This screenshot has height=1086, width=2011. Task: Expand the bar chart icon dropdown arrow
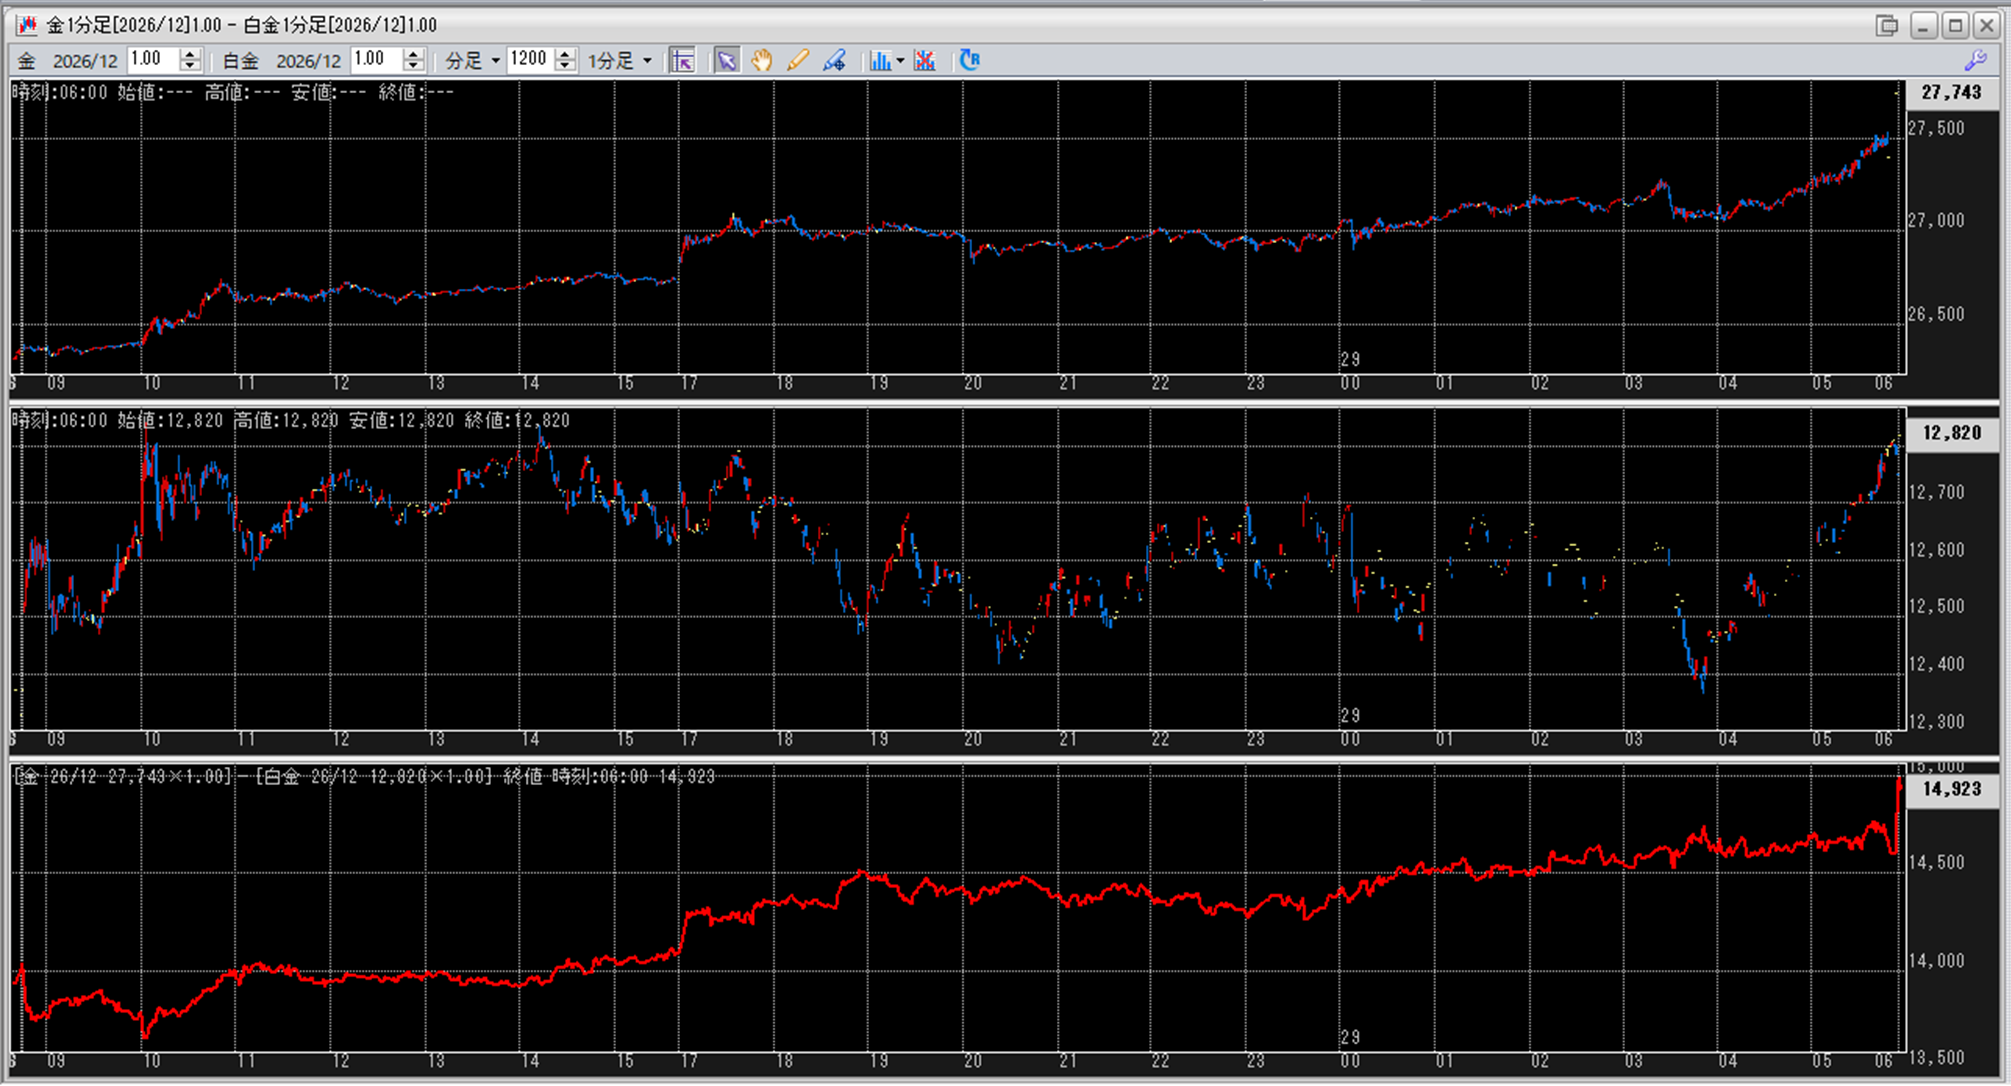point(900,61)
